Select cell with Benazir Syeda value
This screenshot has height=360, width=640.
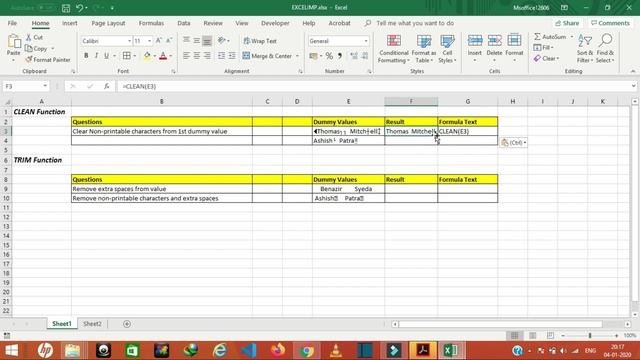[x=348, y=189]
